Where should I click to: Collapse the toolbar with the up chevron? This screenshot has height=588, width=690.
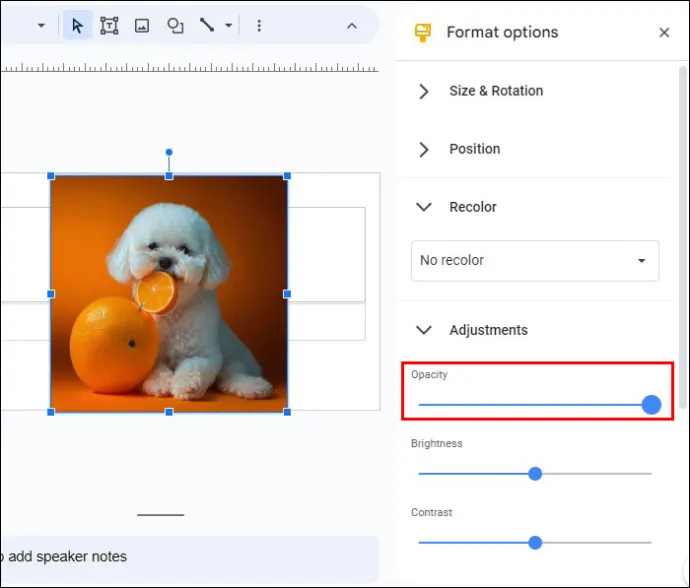(x=352, y=26)
